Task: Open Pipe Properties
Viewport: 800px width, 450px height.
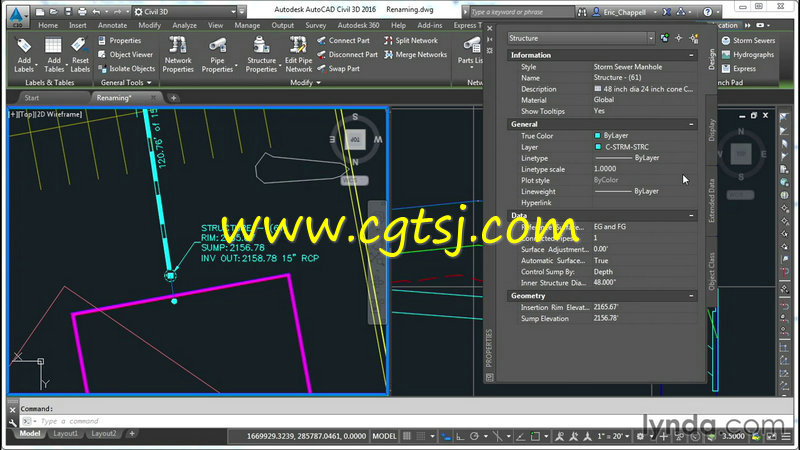Action: tap(217, 55)
